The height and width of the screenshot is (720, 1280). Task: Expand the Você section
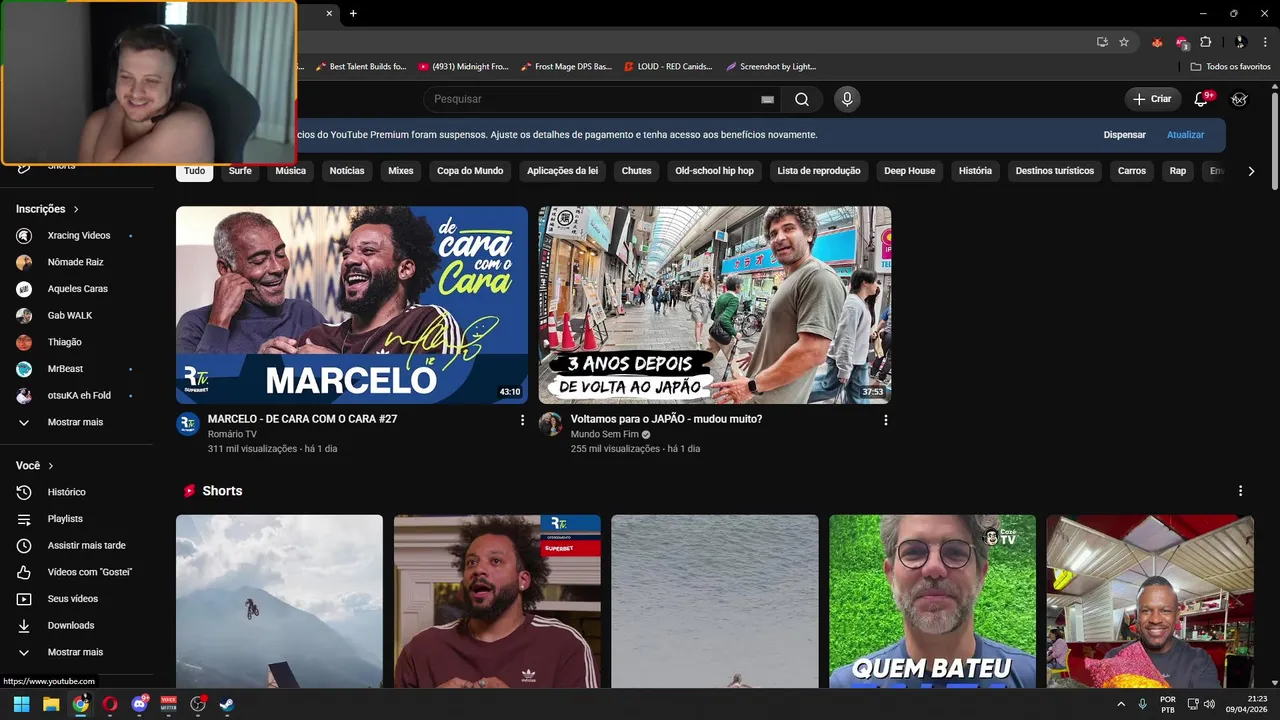click(35, 466)
